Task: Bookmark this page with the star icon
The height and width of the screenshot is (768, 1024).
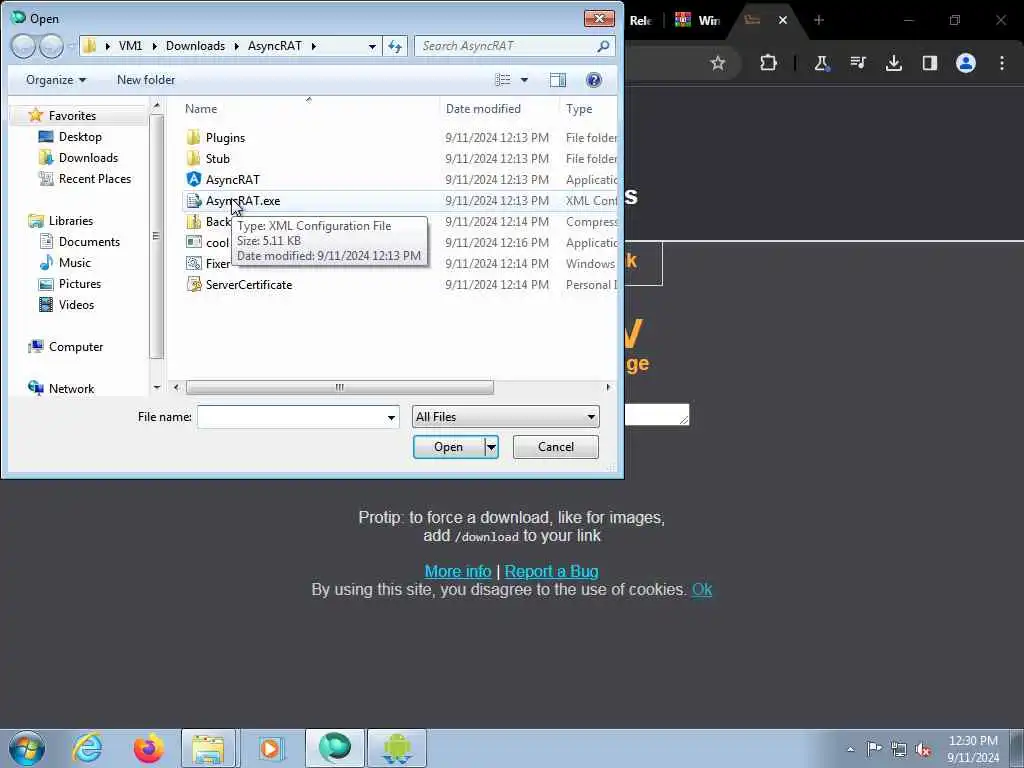Action: [718, 63]
